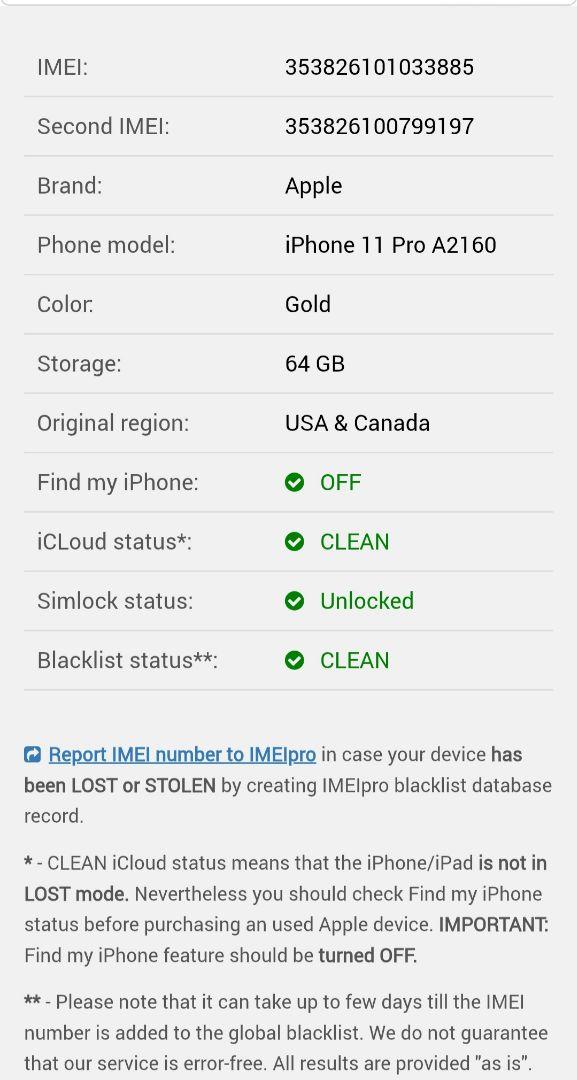Screen dimensions: 577x1080
Task: Click the CLEAN text in Blacklist status row
Action: point(355,661)
